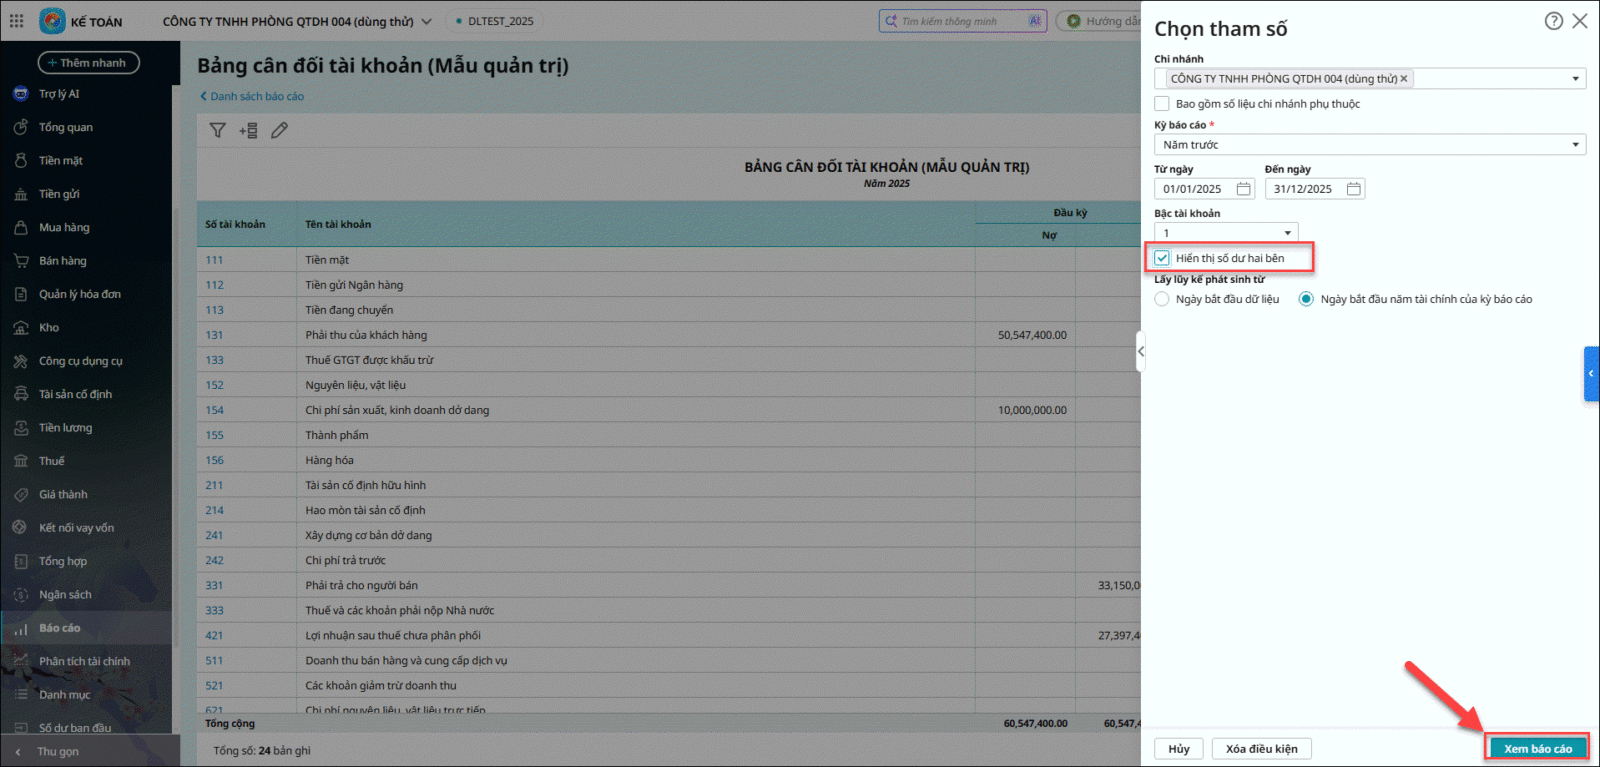Open calendar picker for Từ ngày
Screen dimensions: 1600x767
click(x=1243, y=189)
